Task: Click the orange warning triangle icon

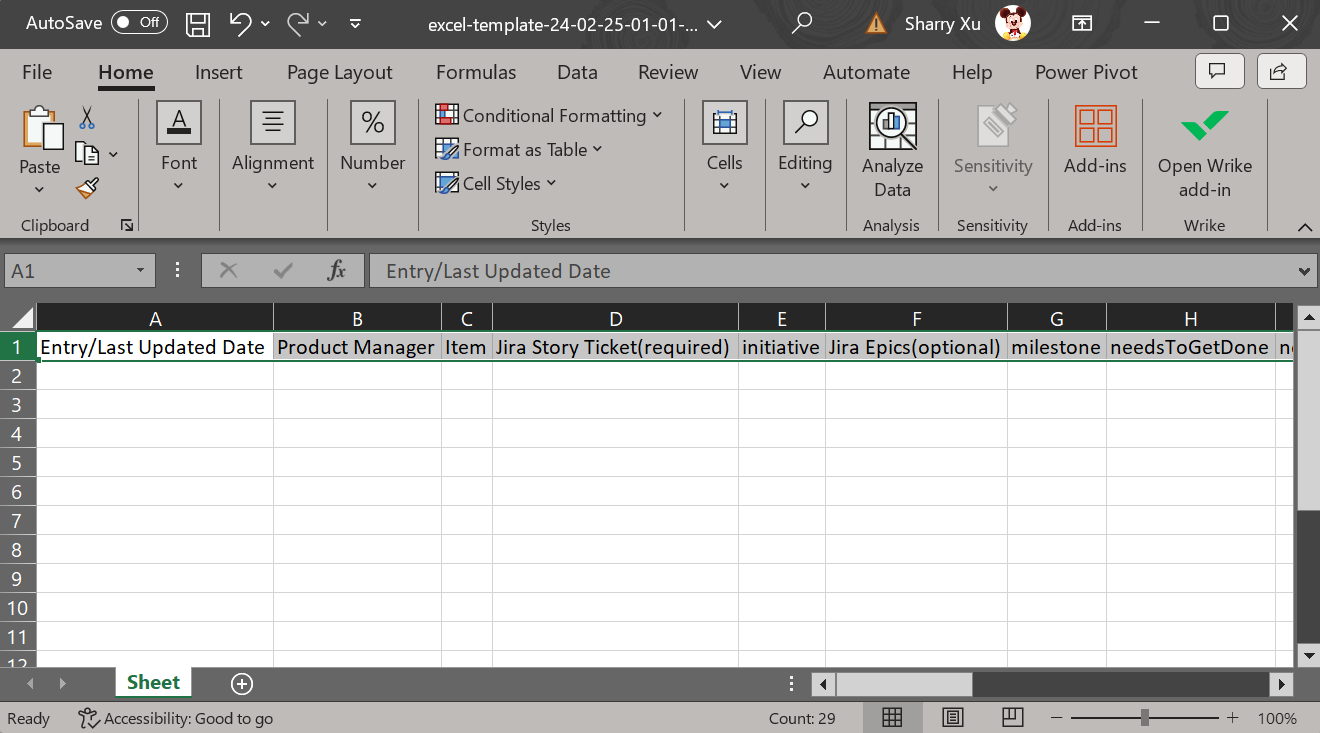Action: coord(877,23)
